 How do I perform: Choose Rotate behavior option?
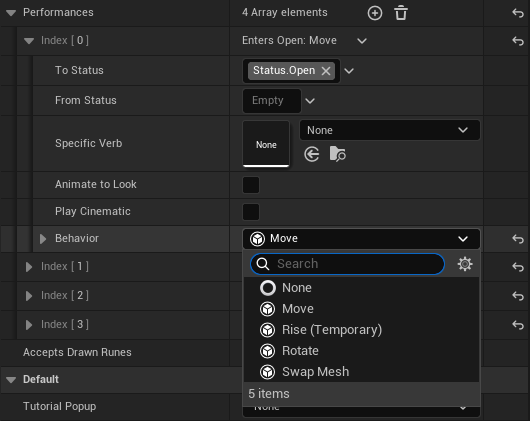point(361,351)
